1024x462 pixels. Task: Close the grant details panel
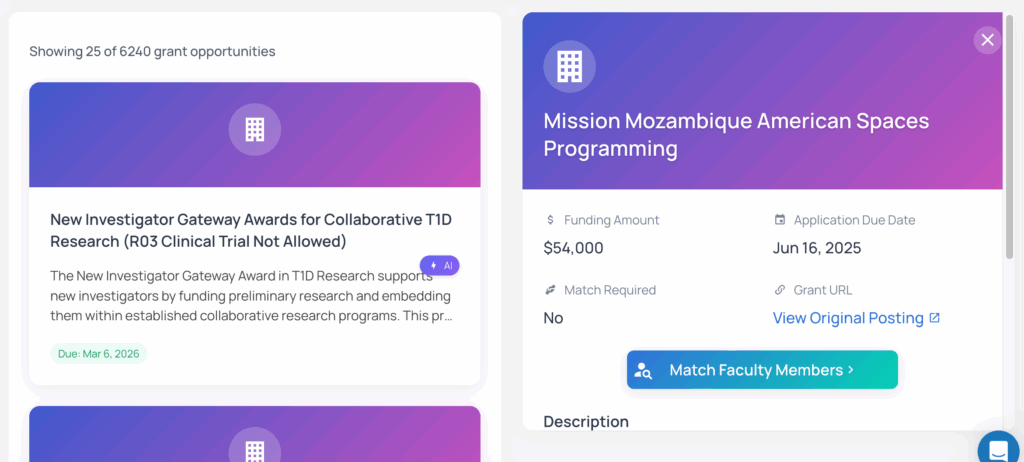click(987, 40)
